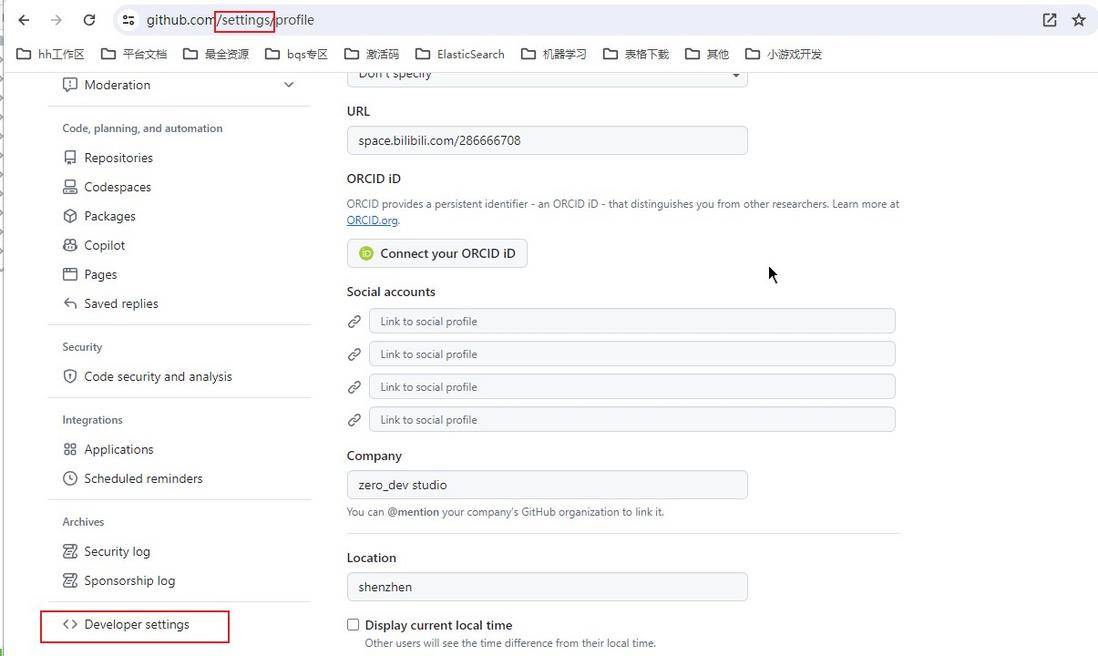Expand the Moderation section chevron
The width and height of the screenshot is (1098, 656).
pyautogui.click(x=289, y=85)
